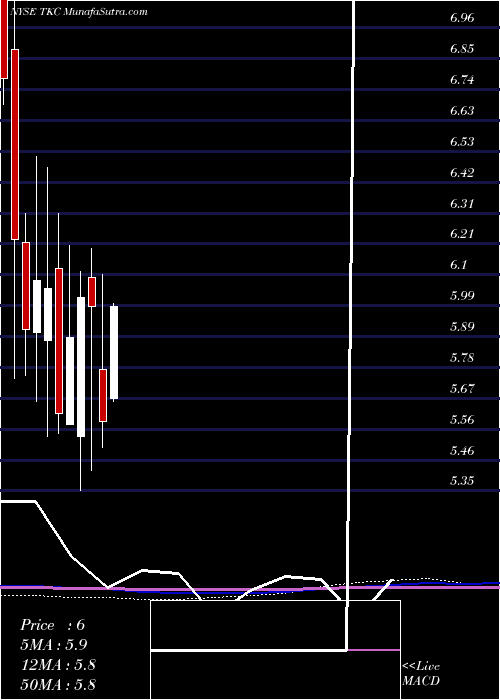
Task: Select the 6.63 price axis label
Action: [462, 111]
